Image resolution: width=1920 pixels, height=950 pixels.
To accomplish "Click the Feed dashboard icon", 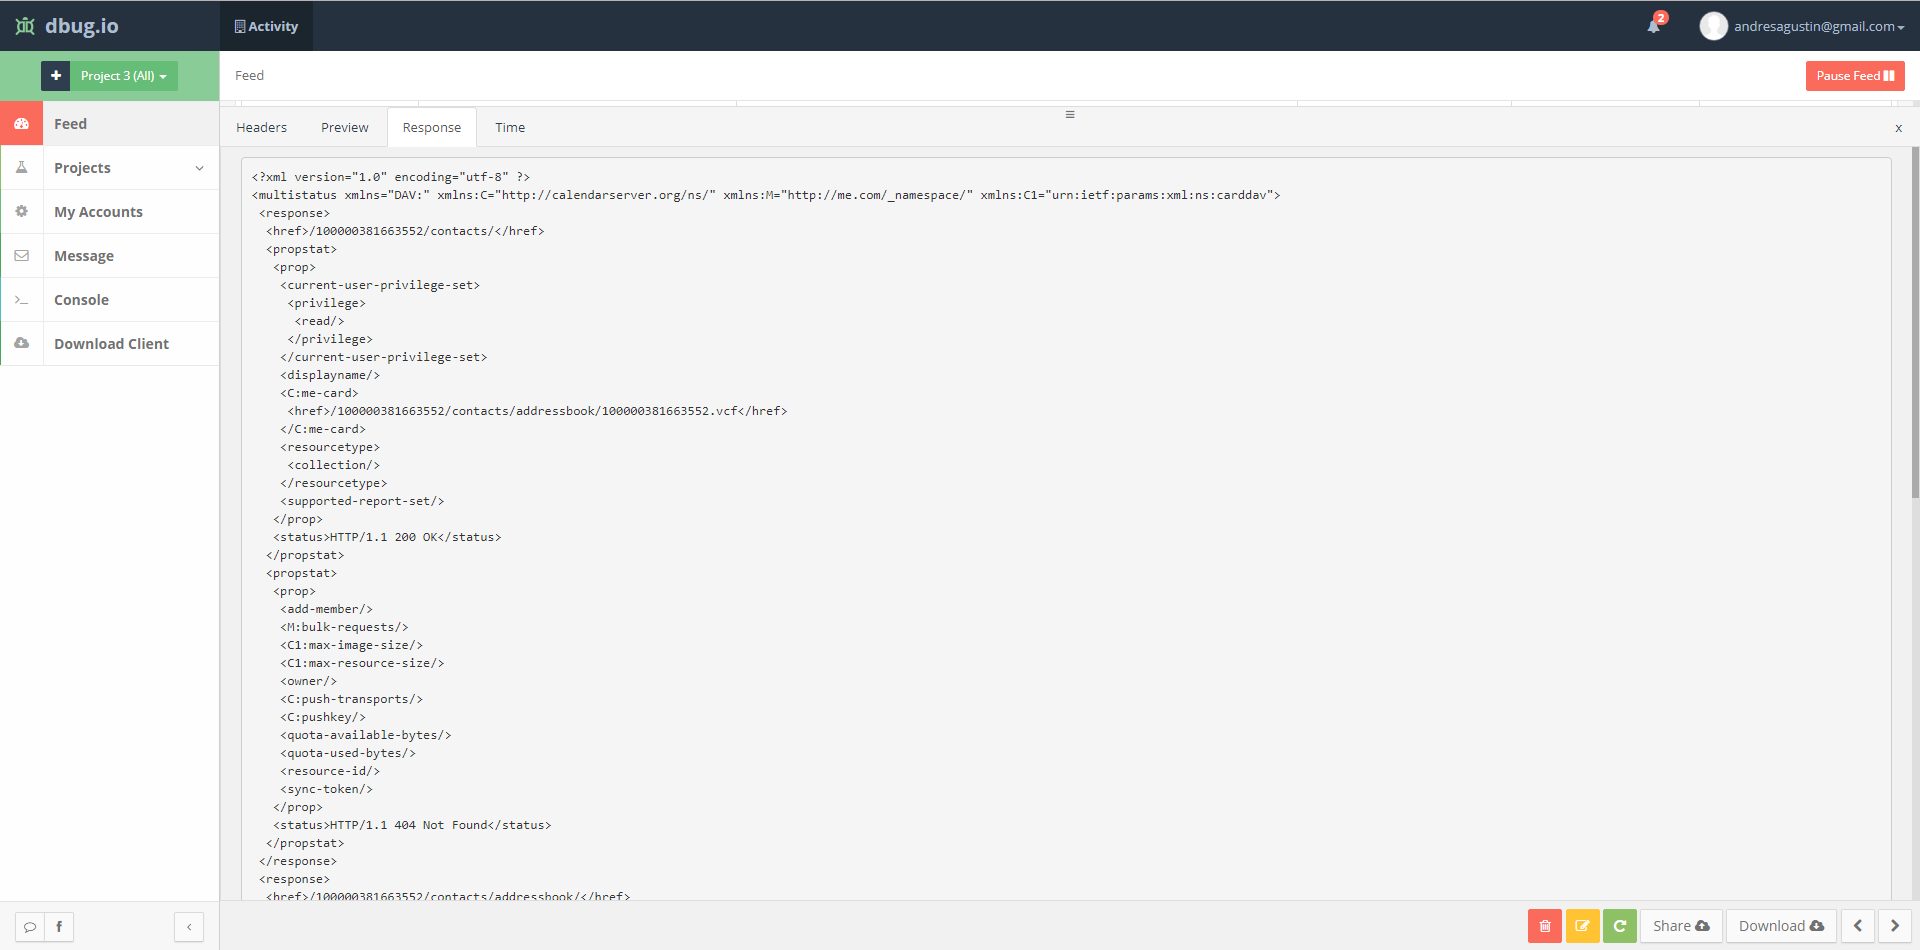I will [x=21, y=124].
